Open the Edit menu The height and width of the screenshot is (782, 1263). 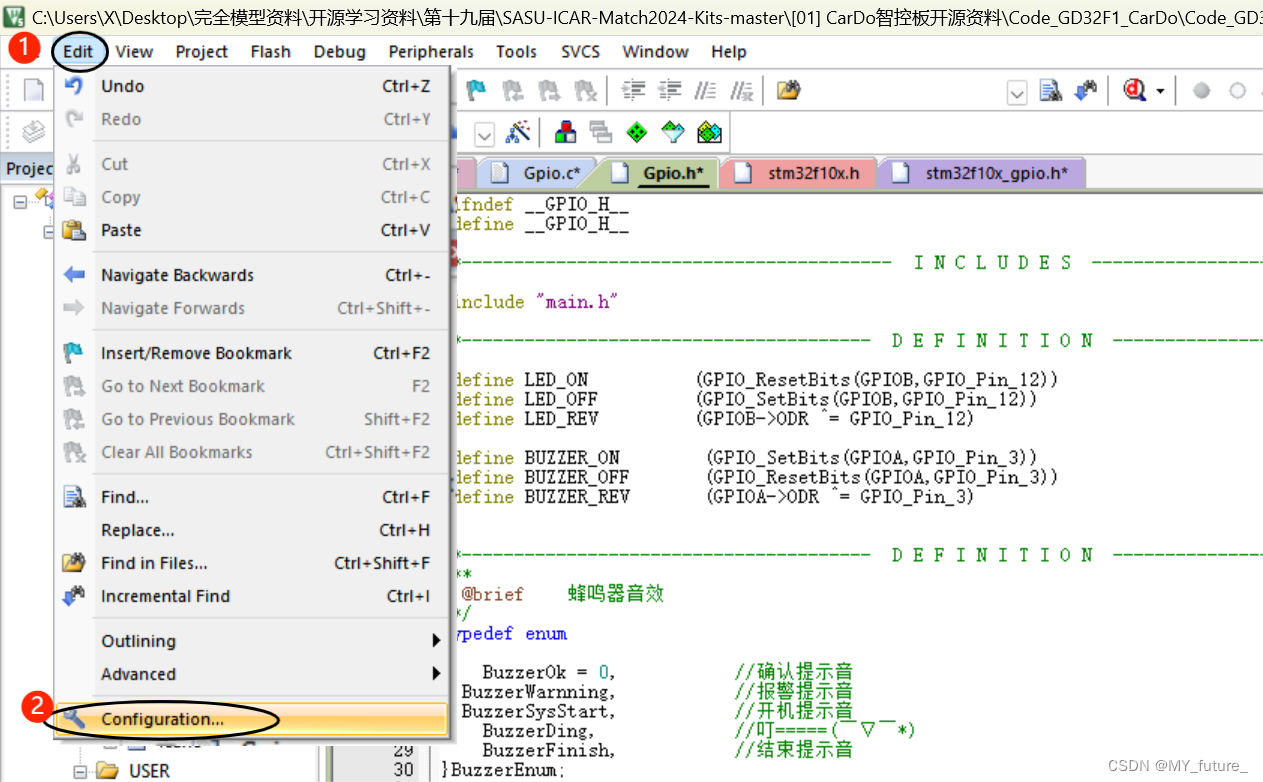78,52
